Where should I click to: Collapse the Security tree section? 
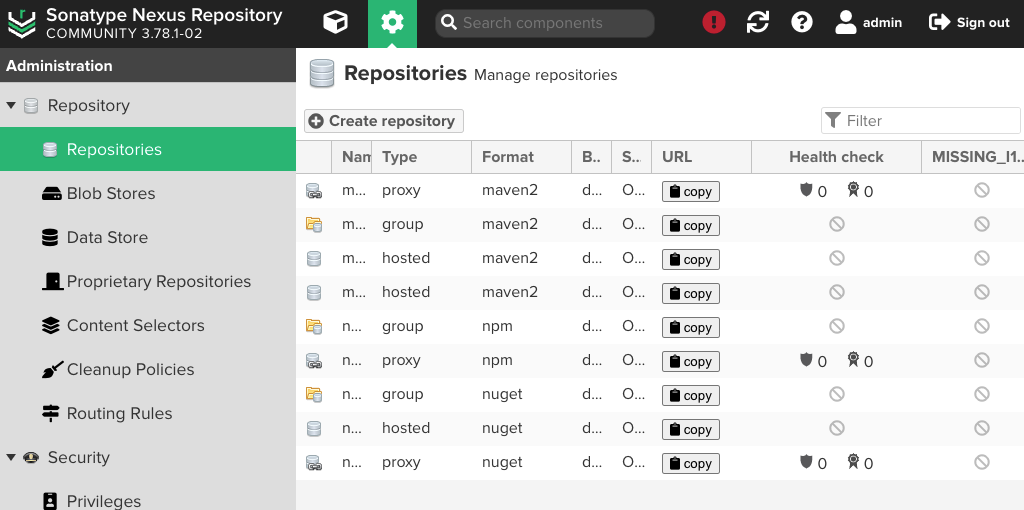[10, 457]
